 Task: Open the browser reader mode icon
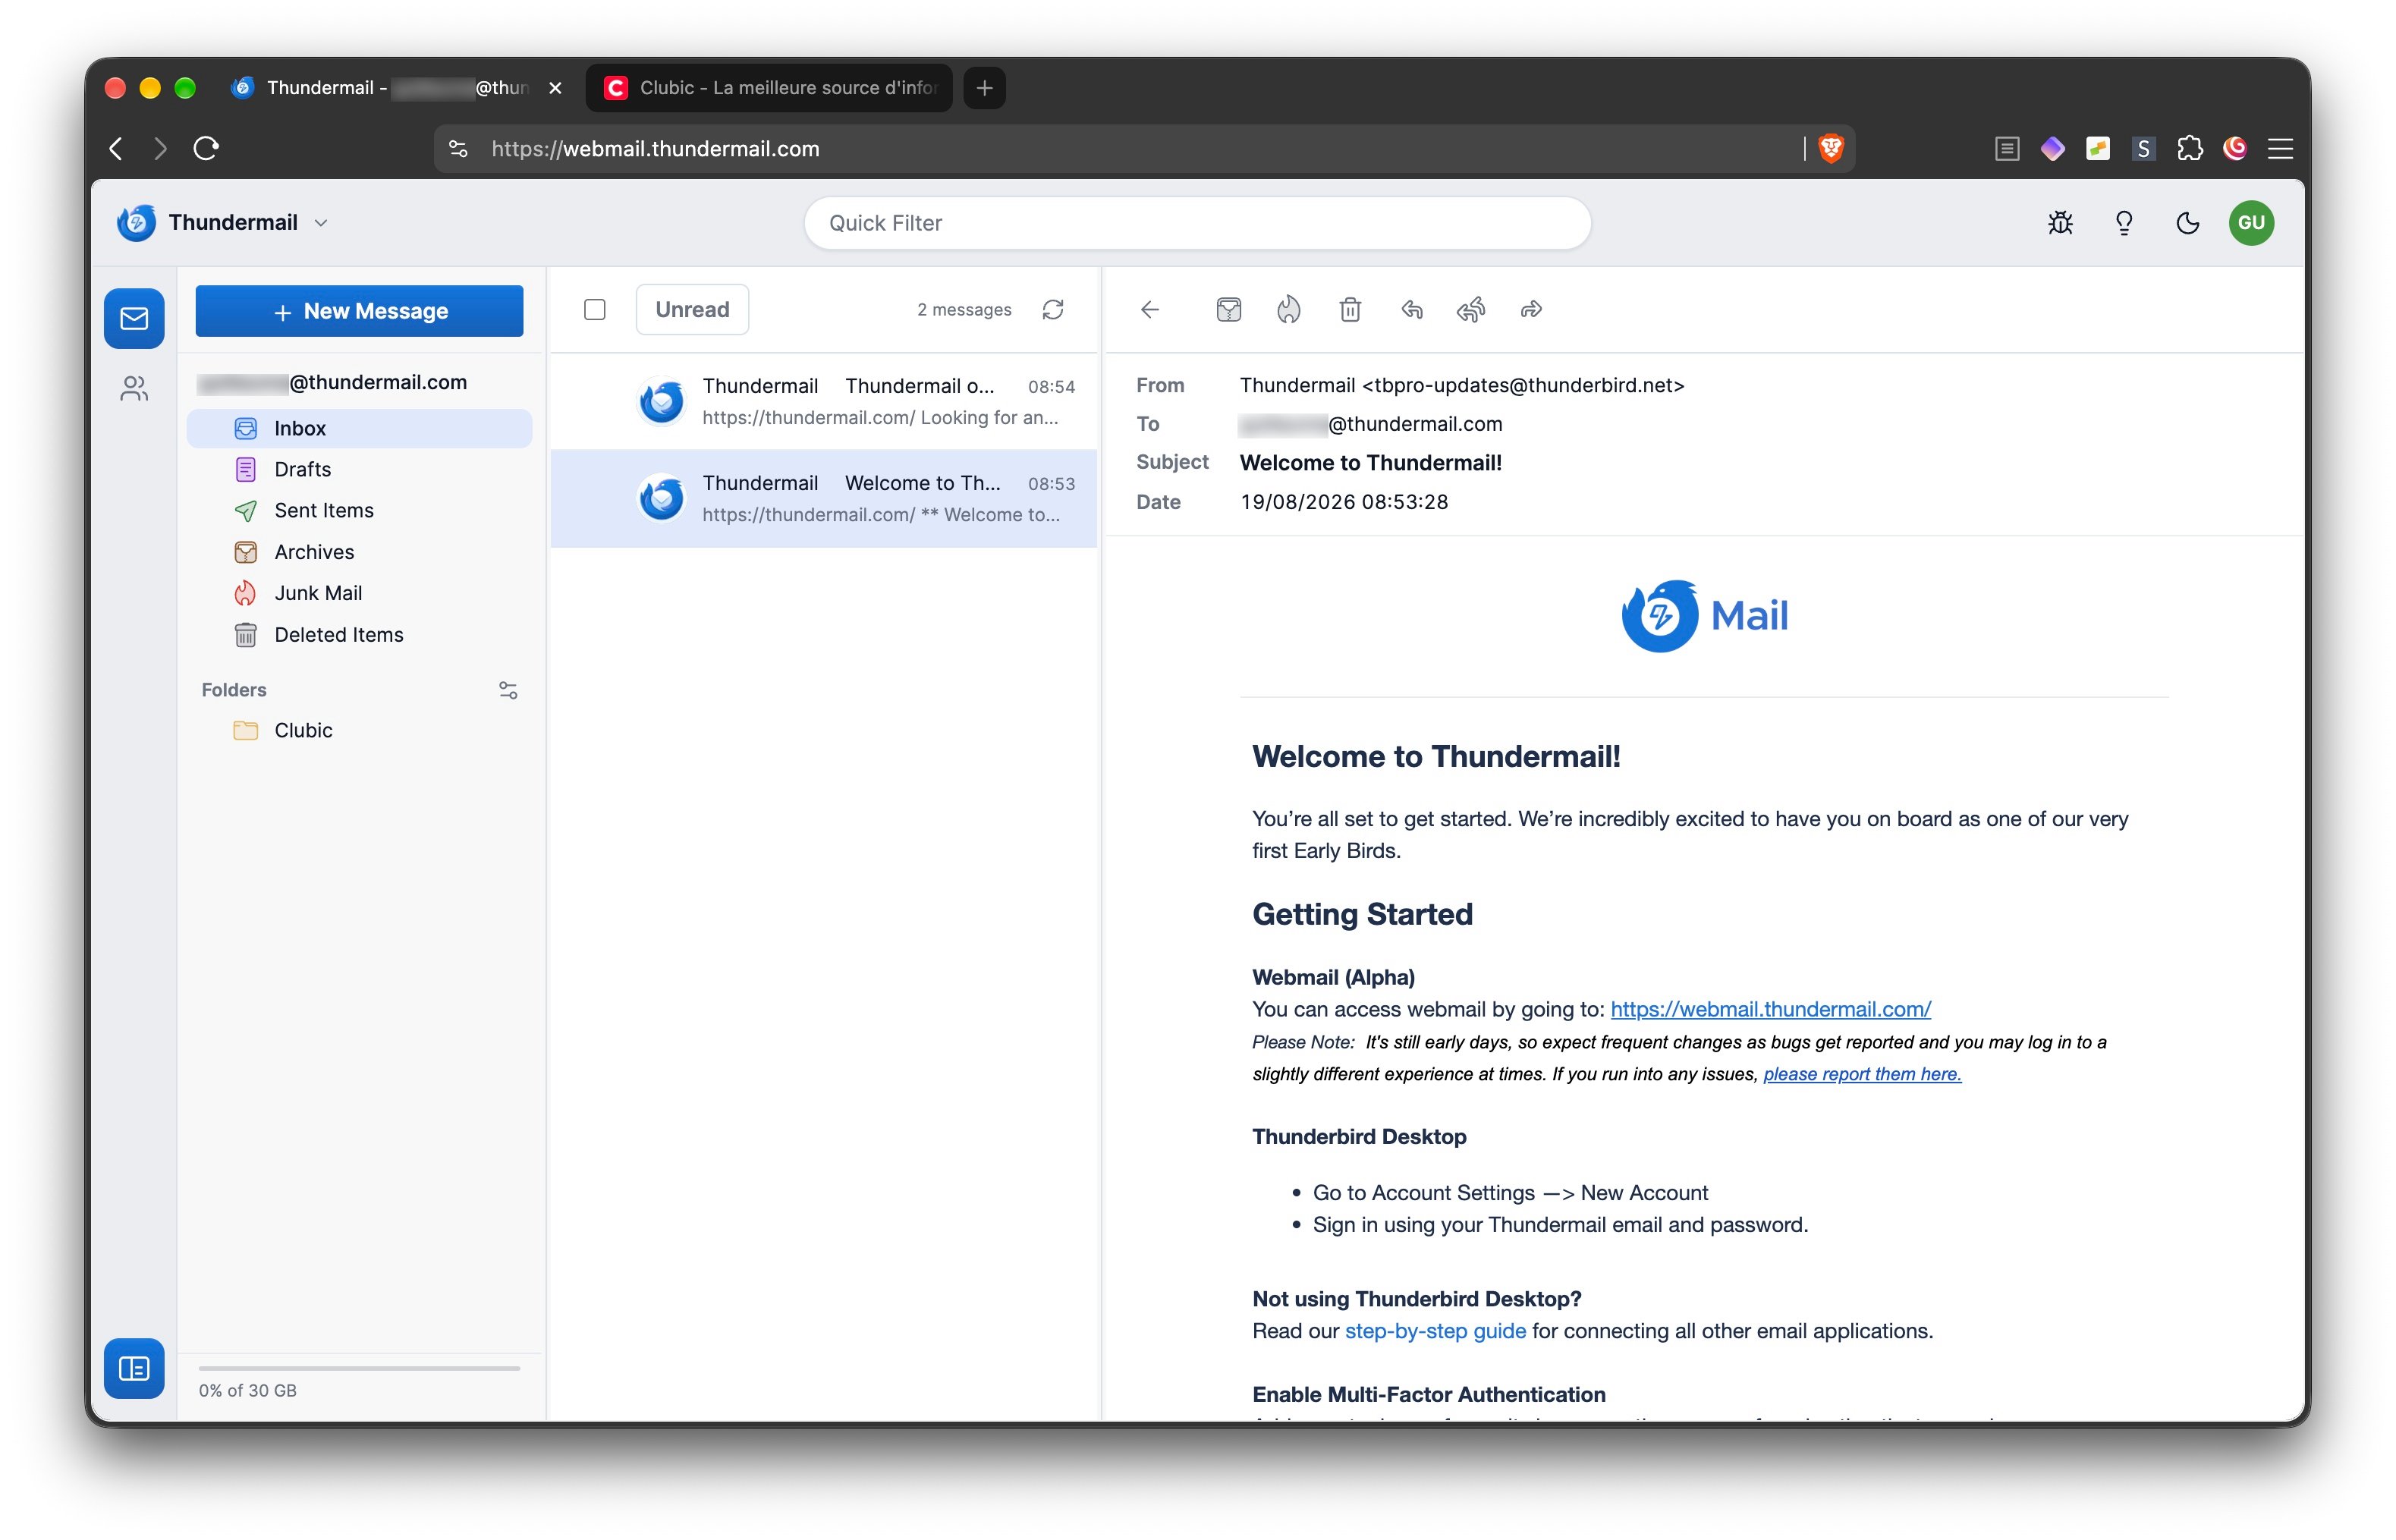pyautogui.click(x=2007, y=148)
